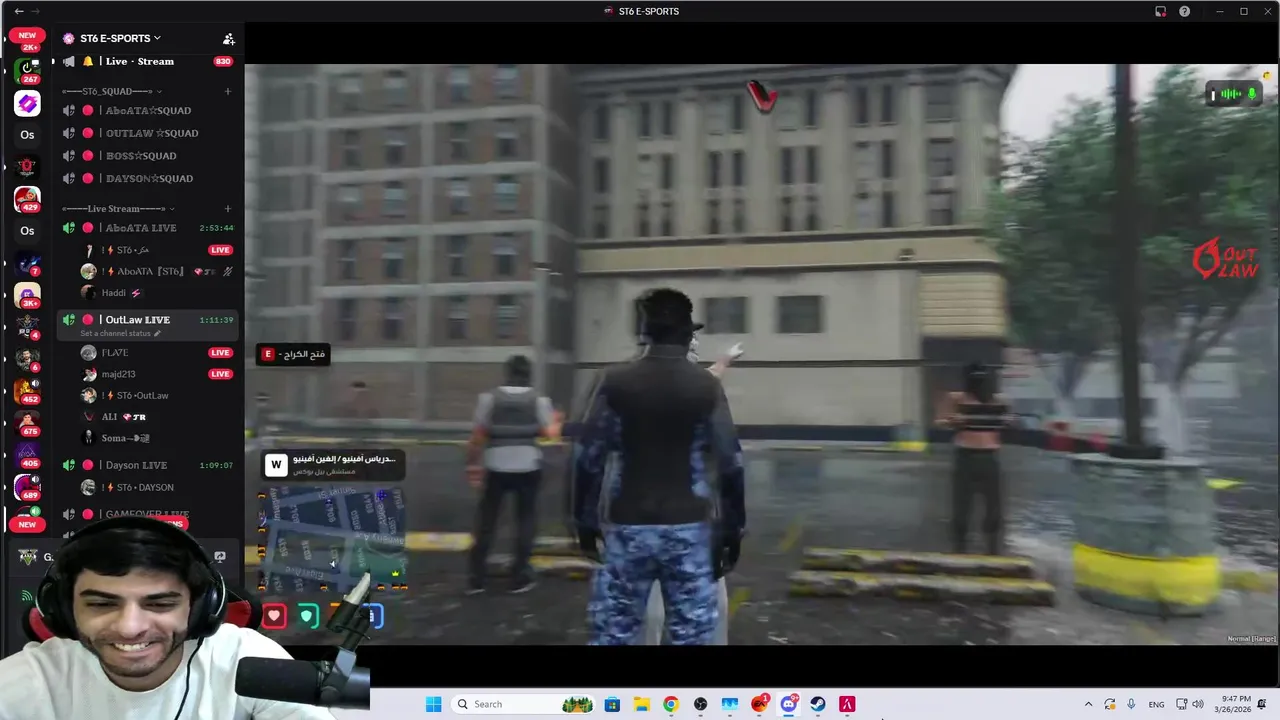1280x720 pixels.
Task: Open the system volume control
Action: 1198,704
